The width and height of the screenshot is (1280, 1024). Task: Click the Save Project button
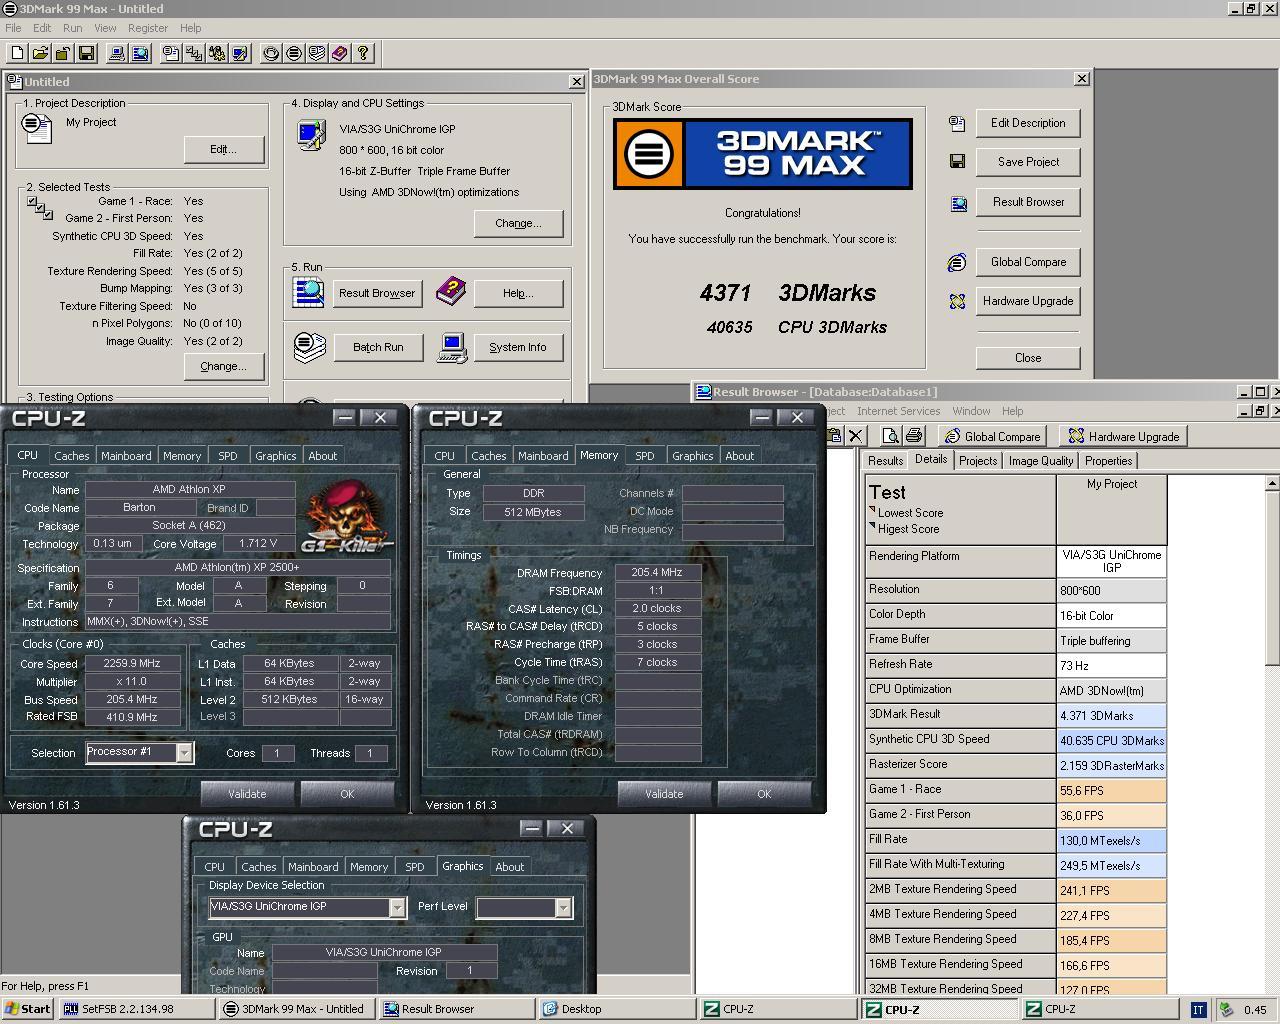point(1028,162)
